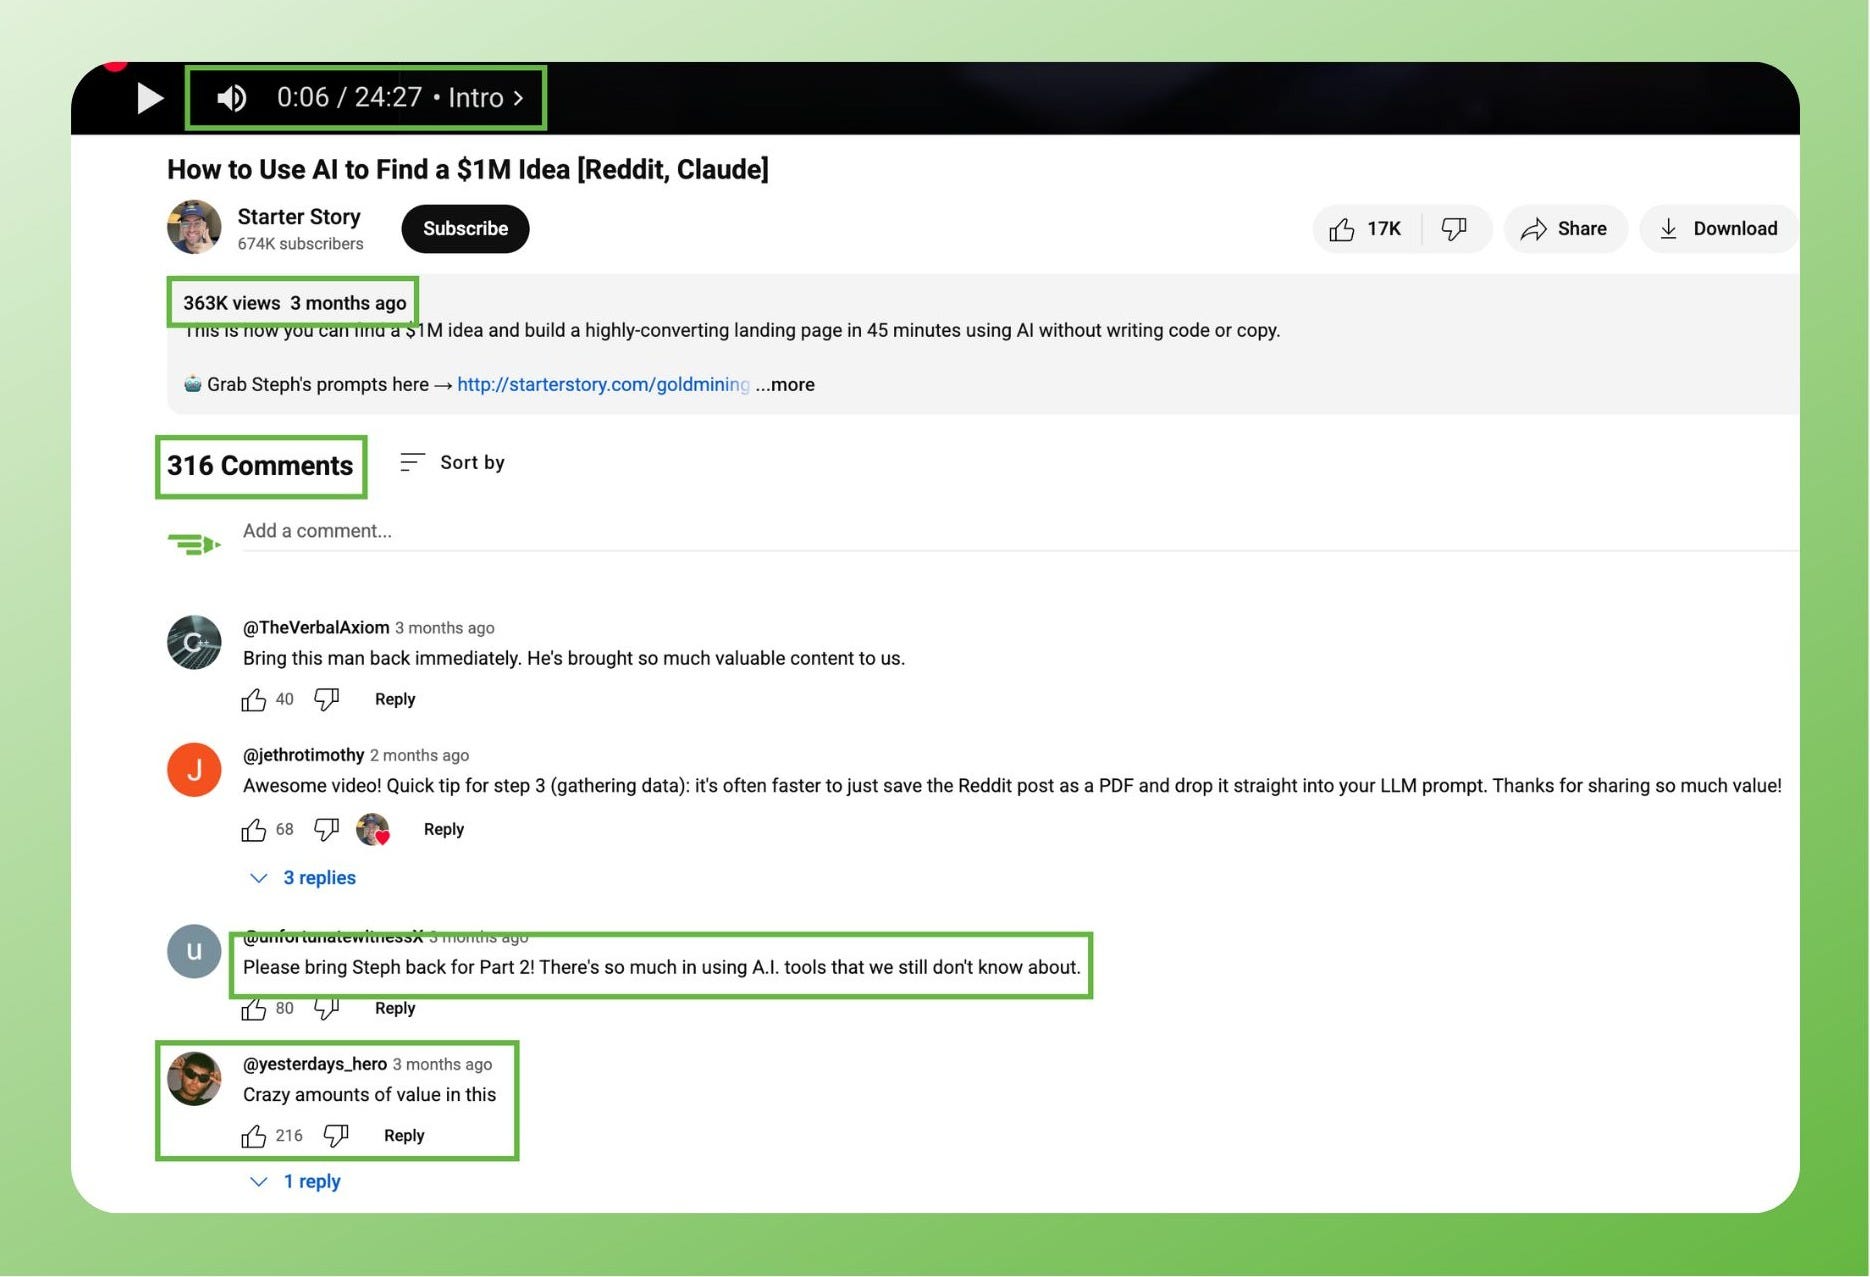Reply to @yesterdays_hero's comment

tap(404, 1136)
